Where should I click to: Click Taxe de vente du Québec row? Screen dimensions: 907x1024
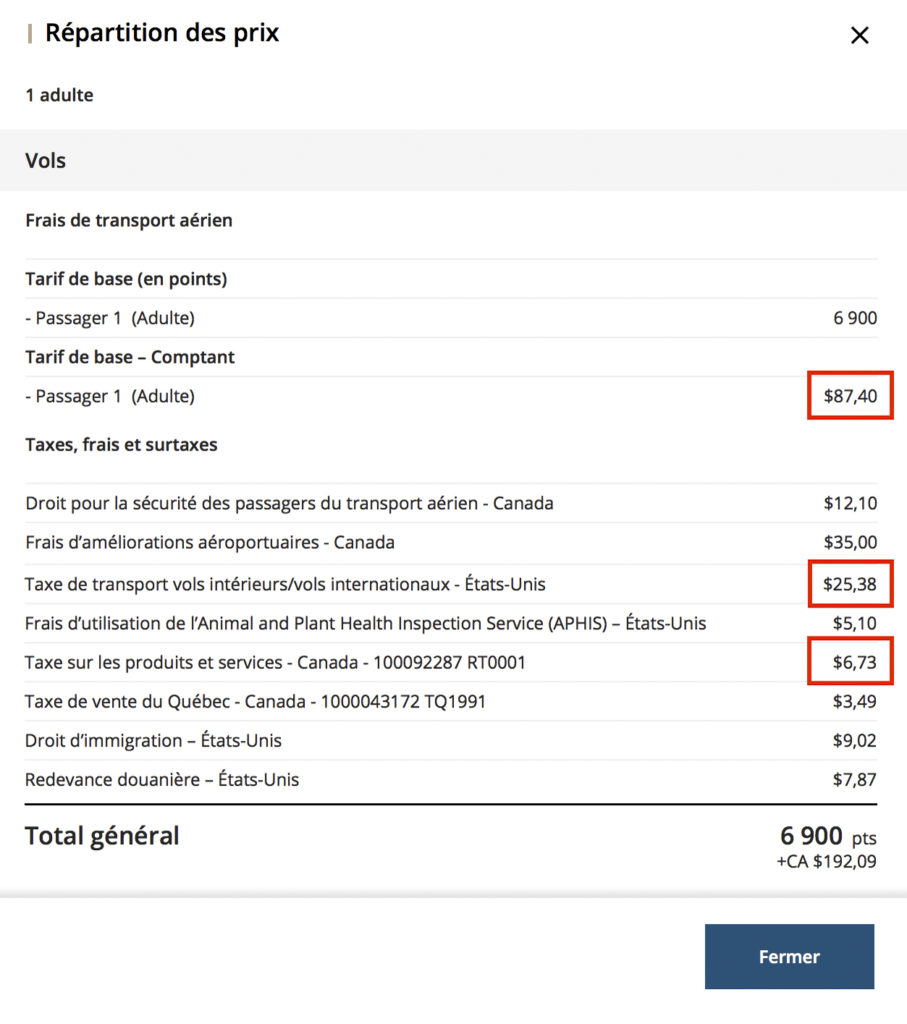255,701
